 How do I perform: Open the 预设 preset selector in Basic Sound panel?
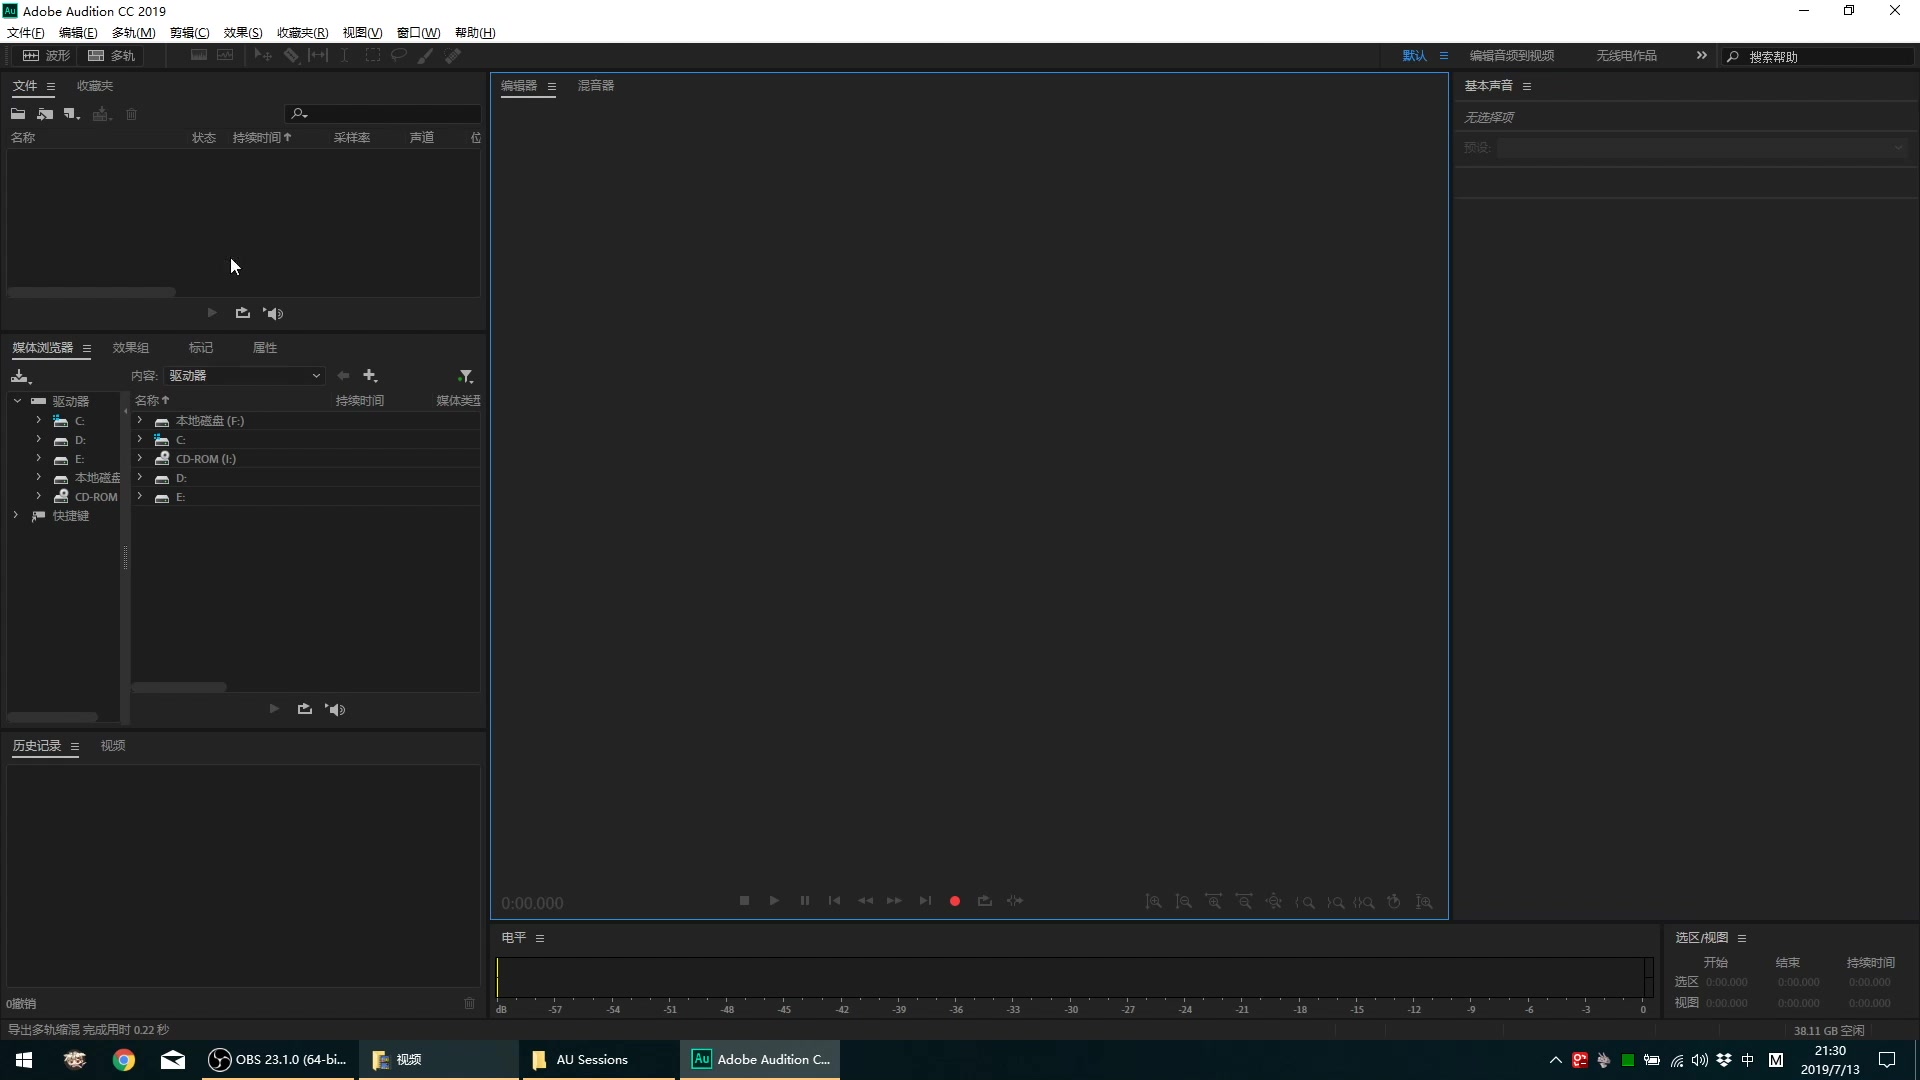(1897, 147)
